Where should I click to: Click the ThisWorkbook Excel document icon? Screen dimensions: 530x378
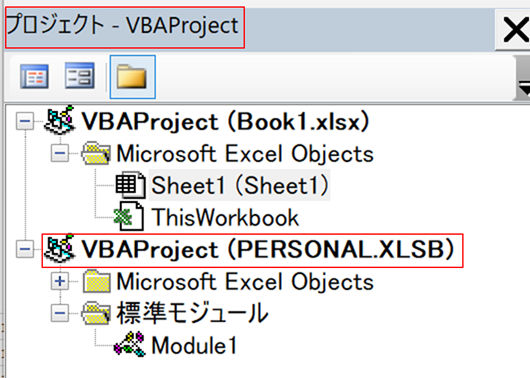coord(129,216)
